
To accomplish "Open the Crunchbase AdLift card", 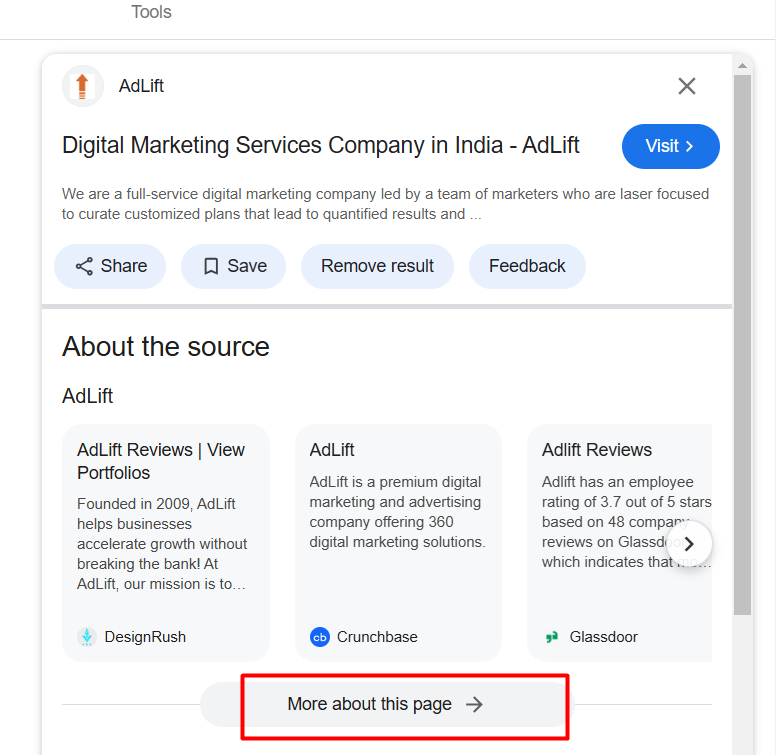I will 398,543.
